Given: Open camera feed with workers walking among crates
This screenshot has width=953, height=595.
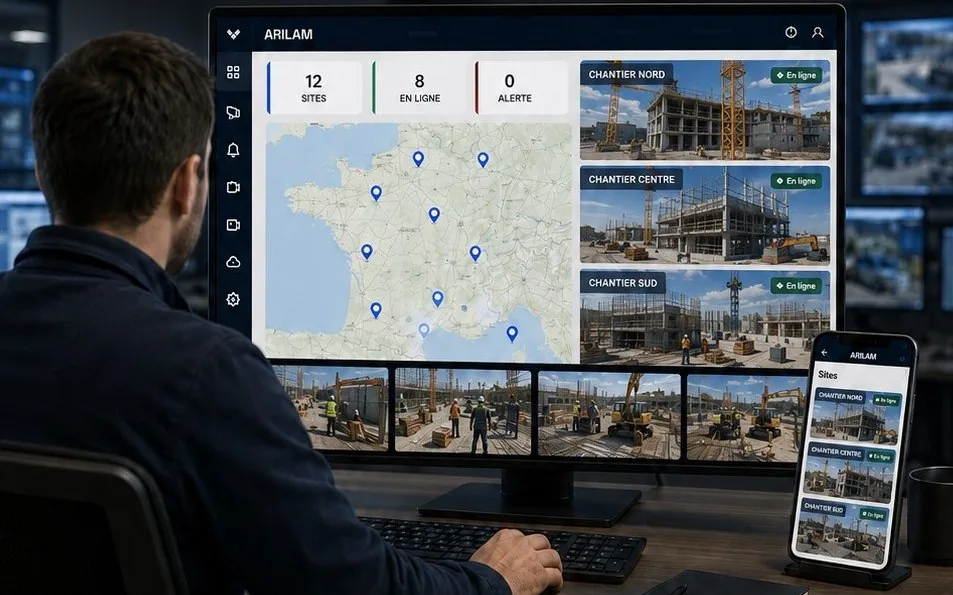Looking at the screenshot, I should pyautogui.click(x=463, y=411).
